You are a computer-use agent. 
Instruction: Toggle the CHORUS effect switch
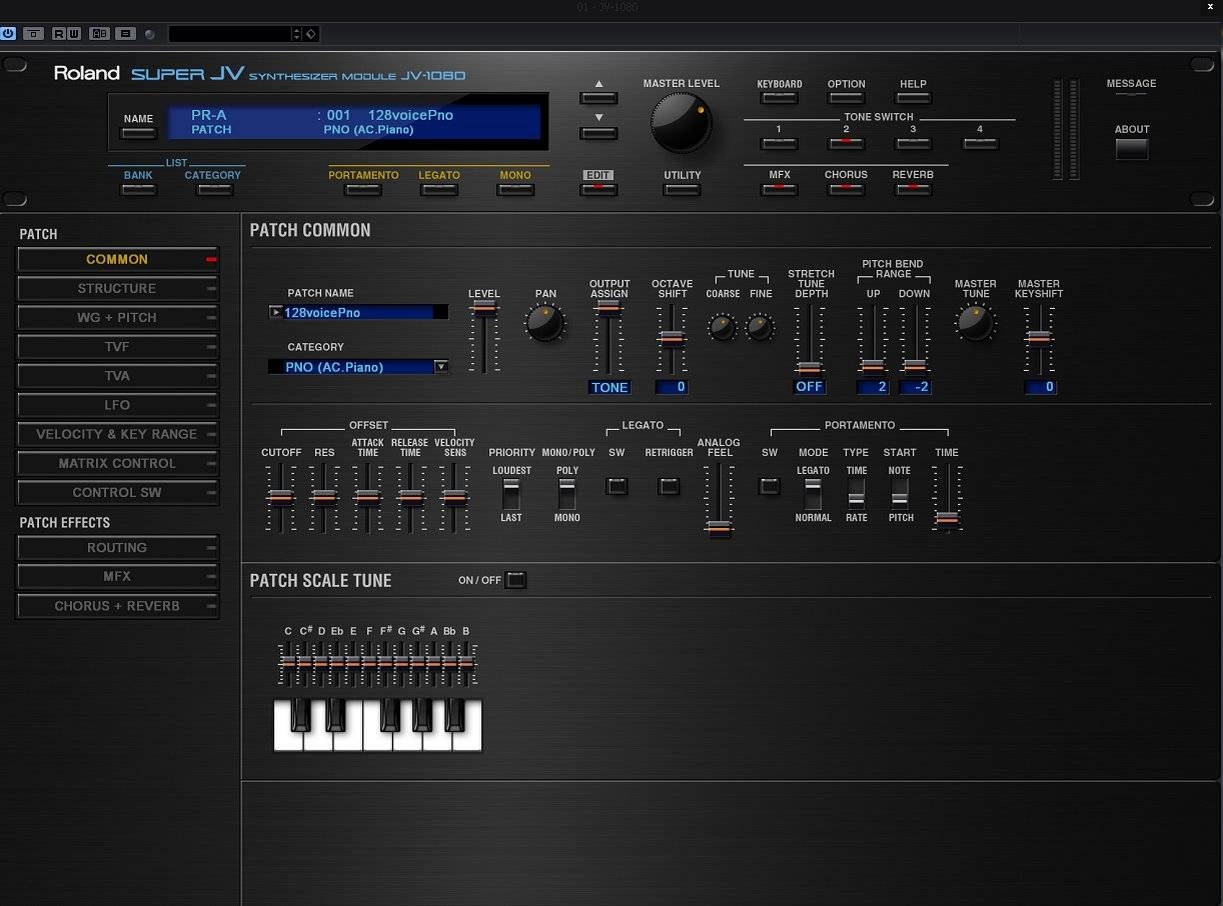(846, 188)
